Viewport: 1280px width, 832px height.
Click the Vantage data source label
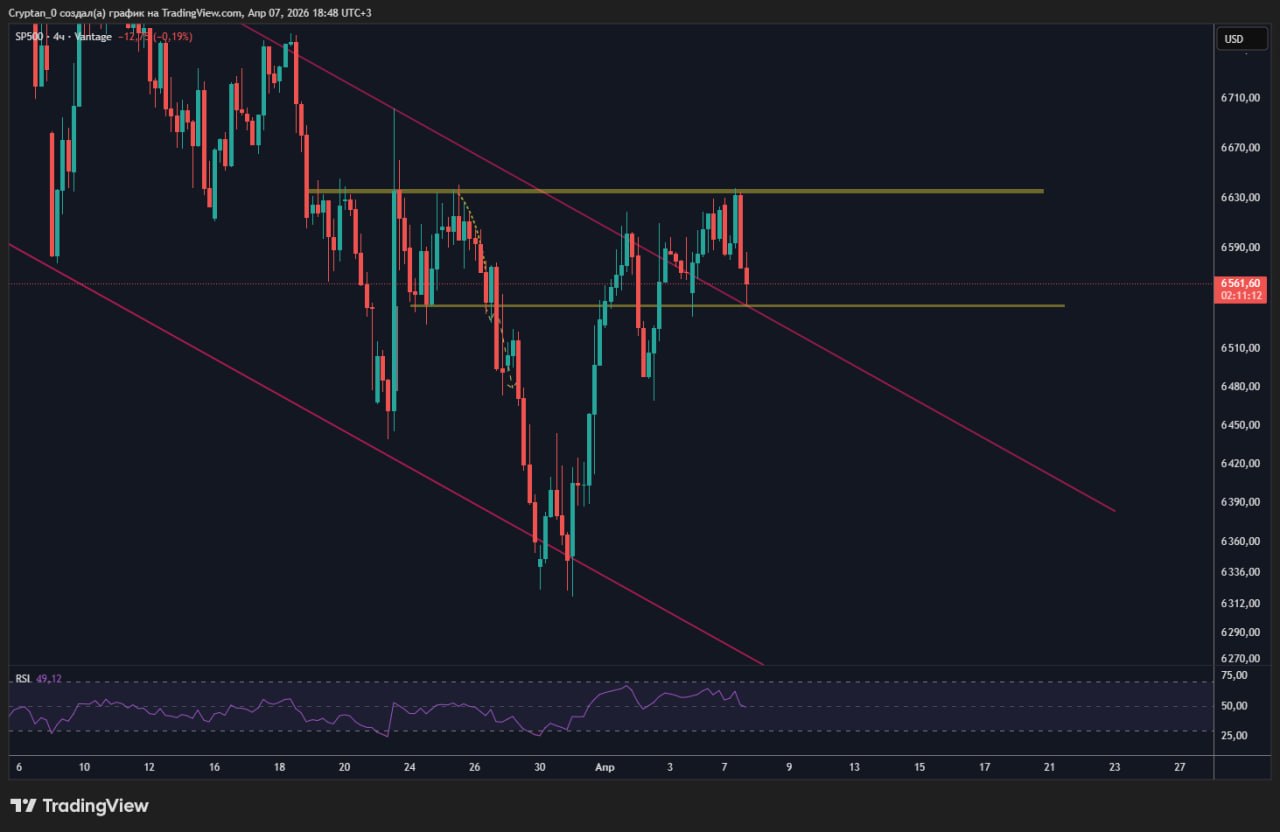(x=93, y=37)
